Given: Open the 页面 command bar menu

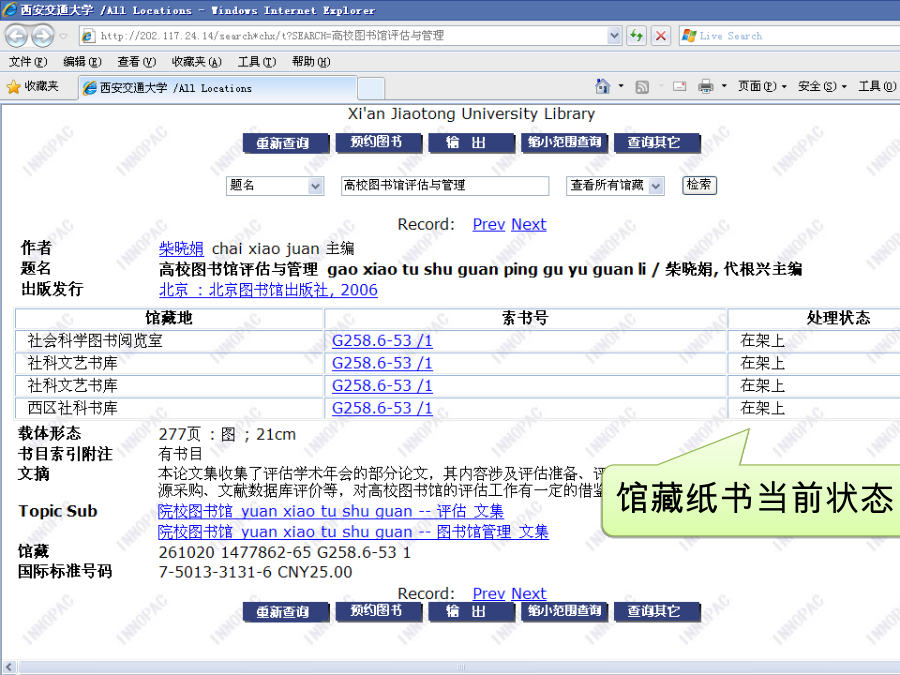Looking at the screenshot, I should point(762,86).
